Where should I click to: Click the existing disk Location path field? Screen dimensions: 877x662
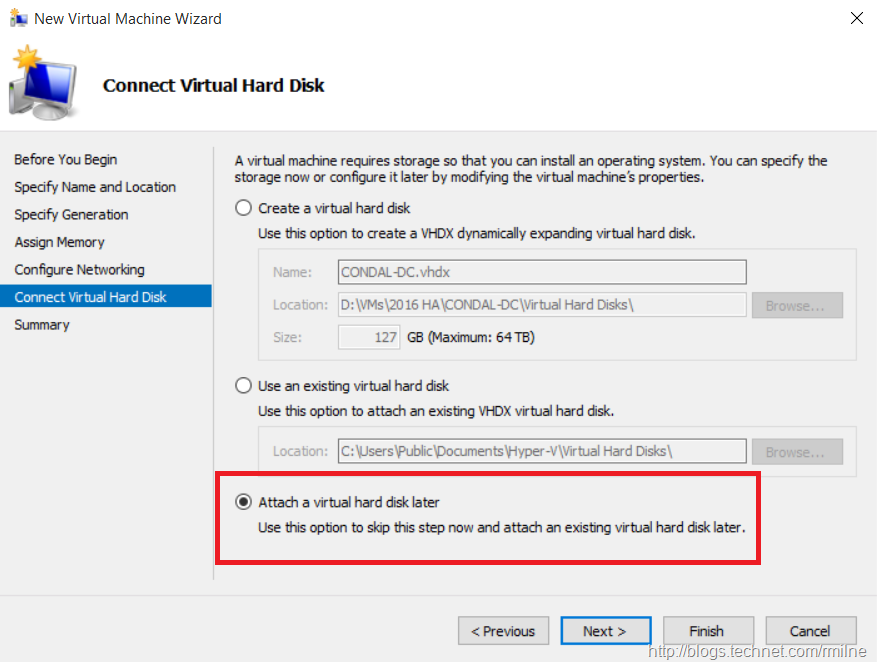click(541, 451)
